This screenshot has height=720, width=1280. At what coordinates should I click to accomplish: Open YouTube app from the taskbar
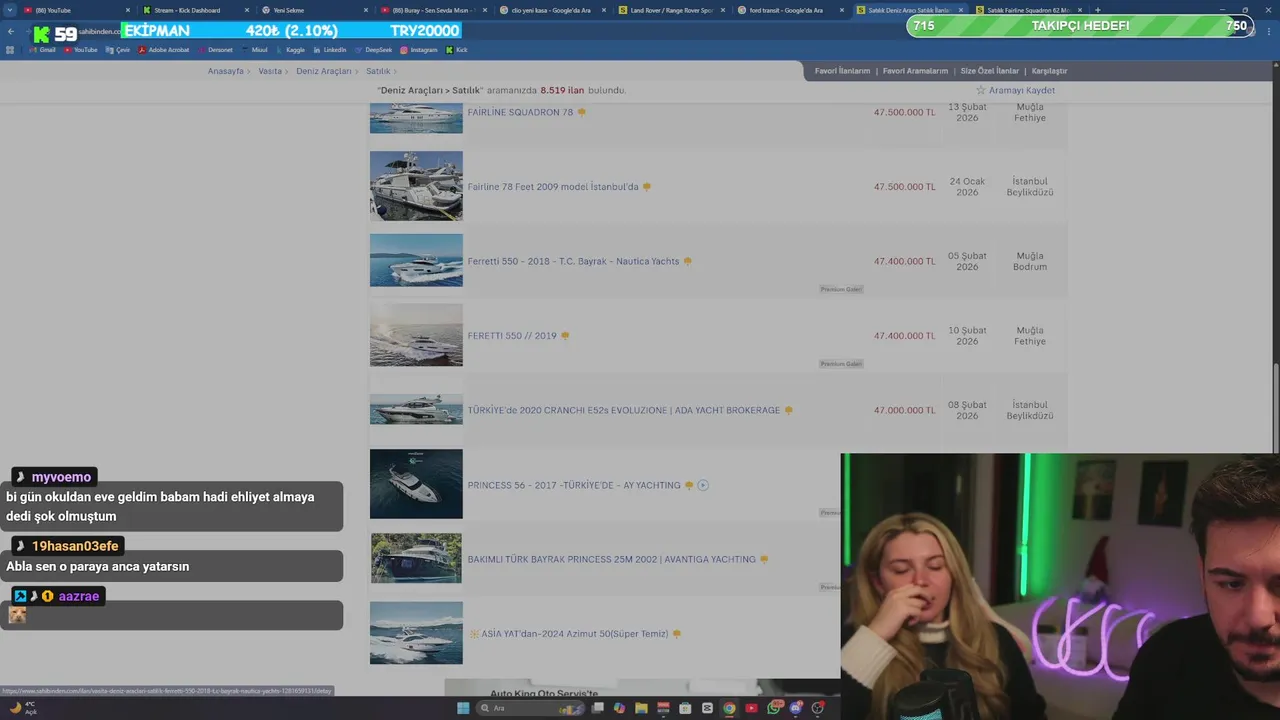click(x=751, y=708)
